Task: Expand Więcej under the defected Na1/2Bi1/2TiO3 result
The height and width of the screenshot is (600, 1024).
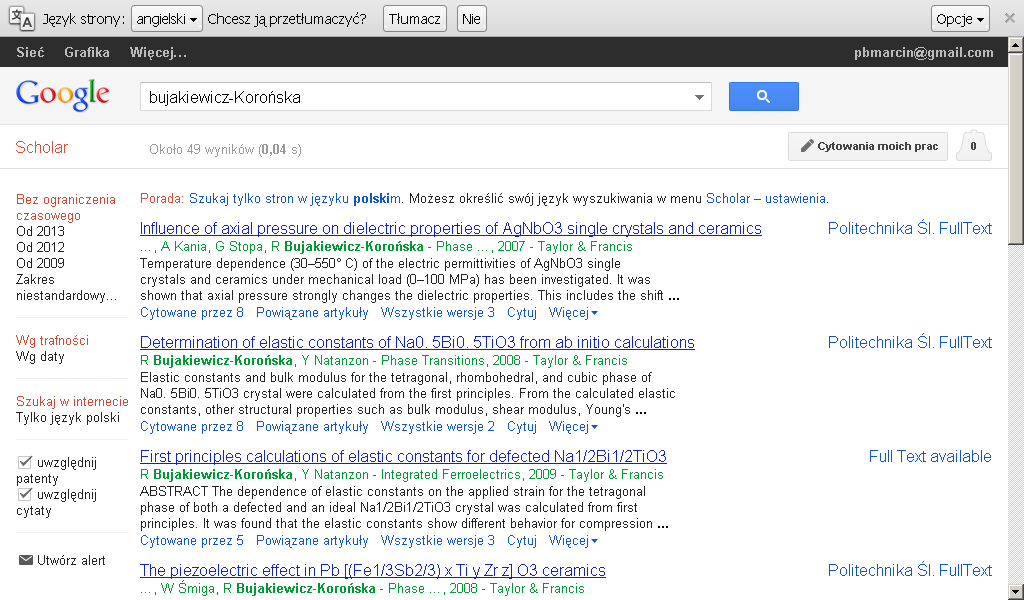Action: tap(573, 541)
